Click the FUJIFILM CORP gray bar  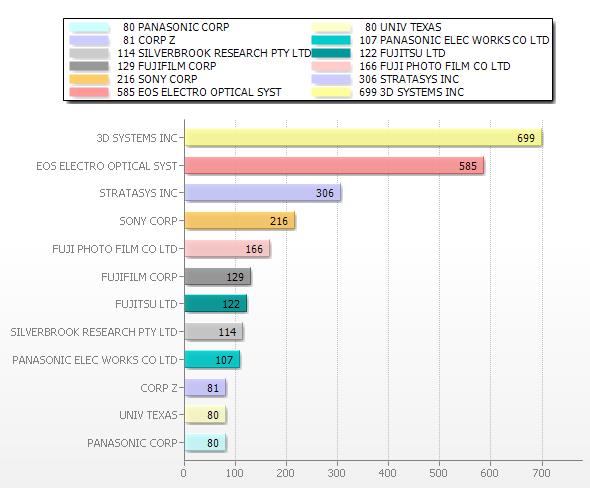pyautogui.click(x=218, y=277)
